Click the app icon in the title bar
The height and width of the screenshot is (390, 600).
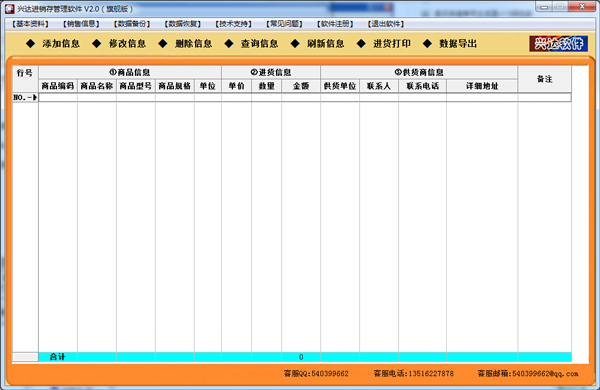pyautogui.click(x=10, y=8)
